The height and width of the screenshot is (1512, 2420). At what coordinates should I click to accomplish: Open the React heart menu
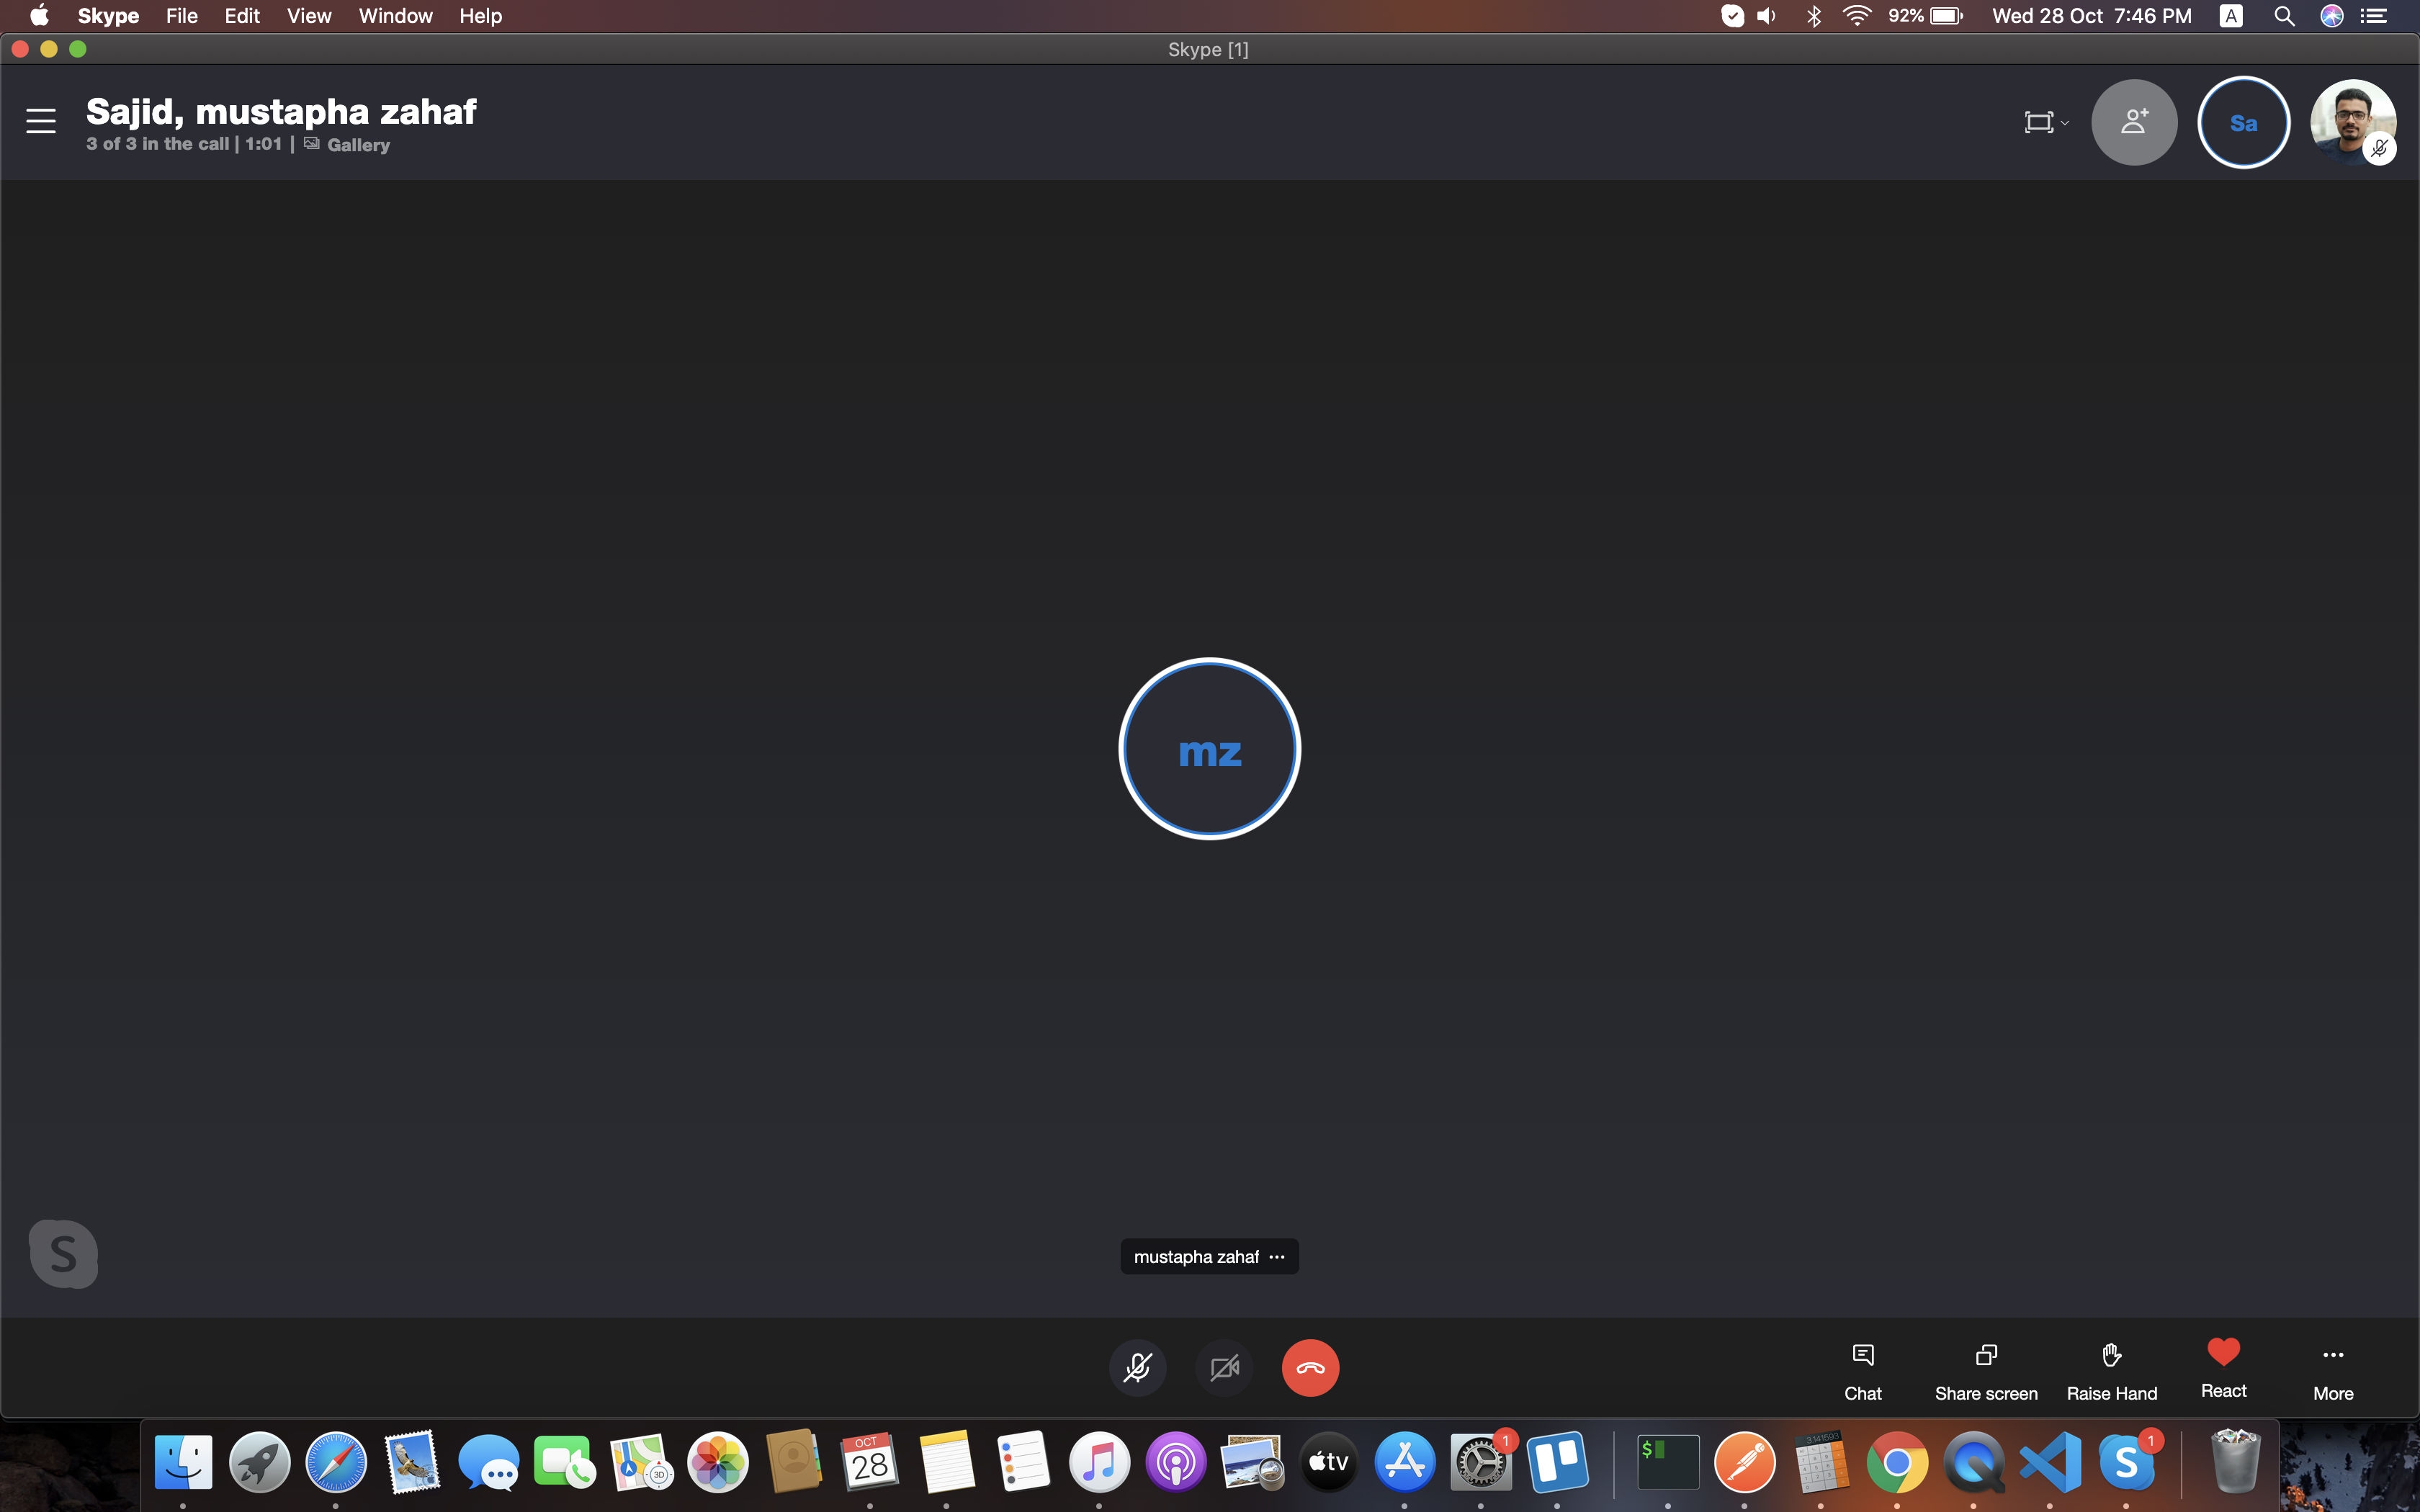(x=2223, y=1368)
